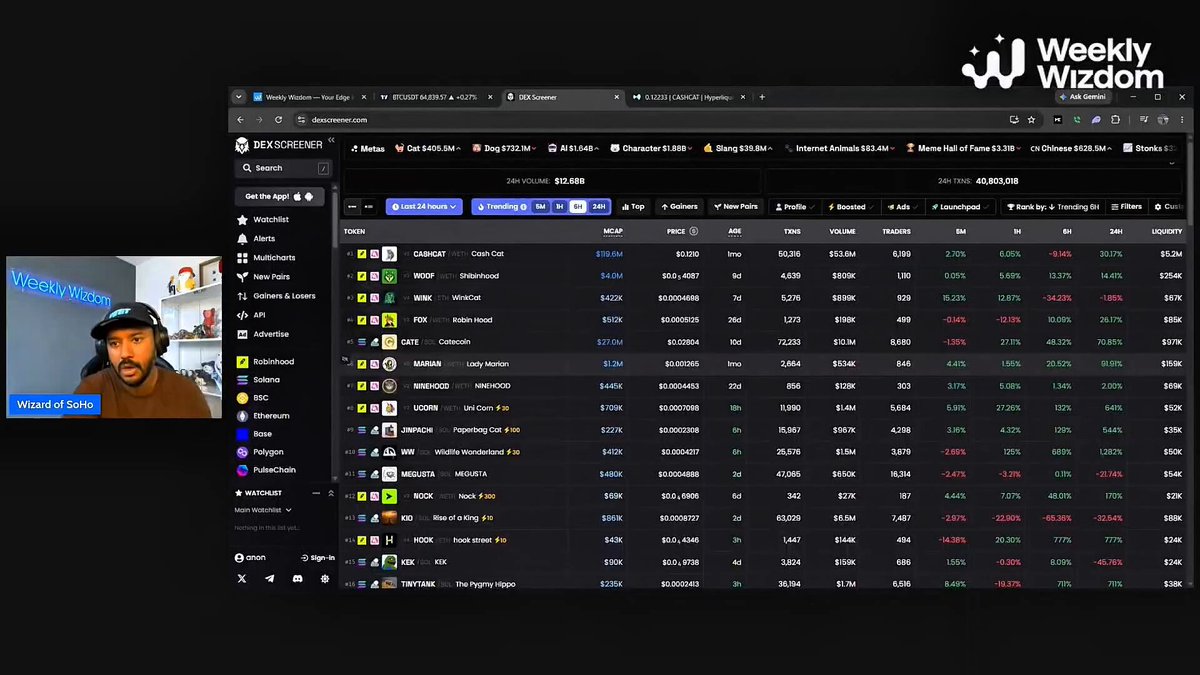This screenshot has height=675, width=1200.
Task: Open the Watchlist star icon in sidebar
Action: pyautogui.click(x=243, y=220)
